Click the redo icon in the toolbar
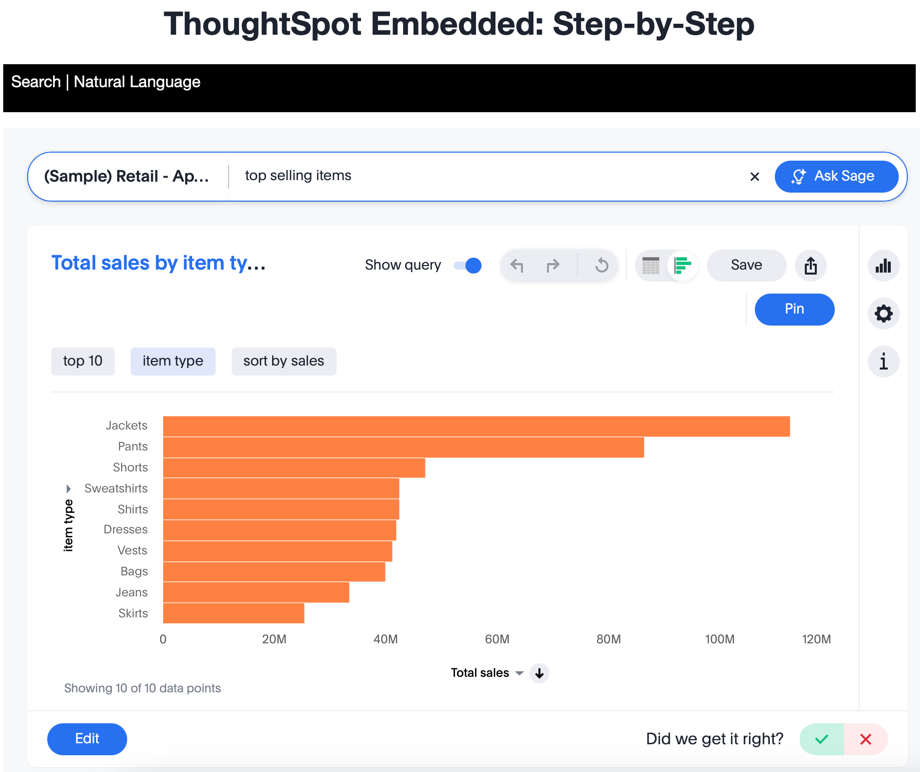920x772 pixels. pyautogui.click(x=554, y=265)
